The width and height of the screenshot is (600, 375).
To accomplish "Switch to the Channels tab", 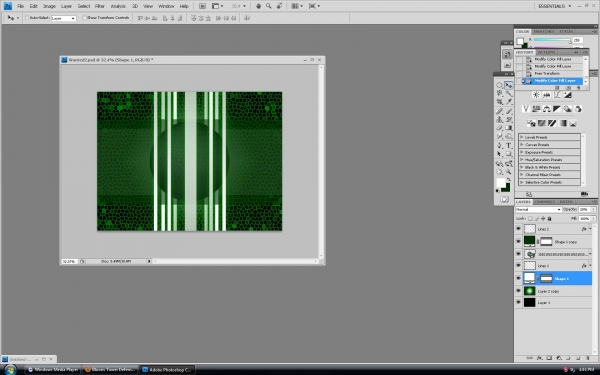I will tap(545, 202).
